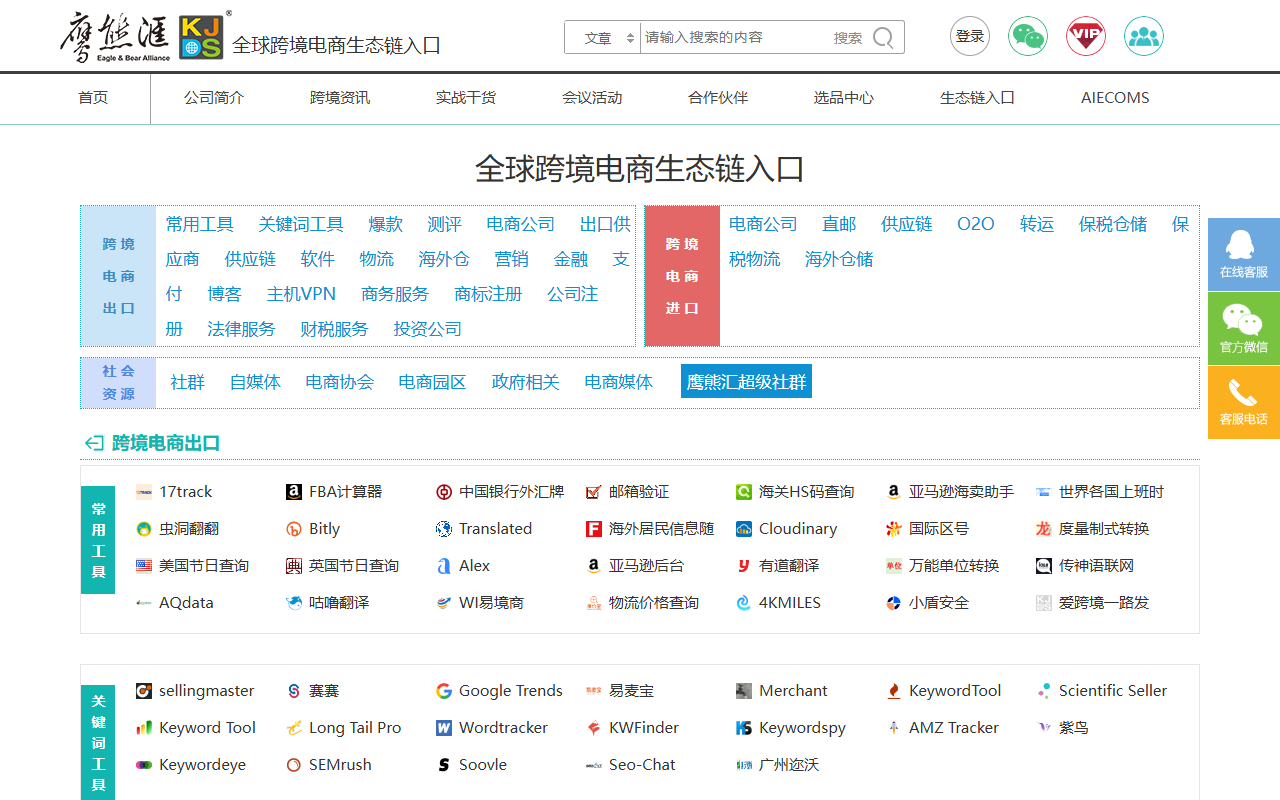The height and width of the screenshot is (800, 1280).
Task: Open 生态链入口 navigation item
Action: pos(977,98)
